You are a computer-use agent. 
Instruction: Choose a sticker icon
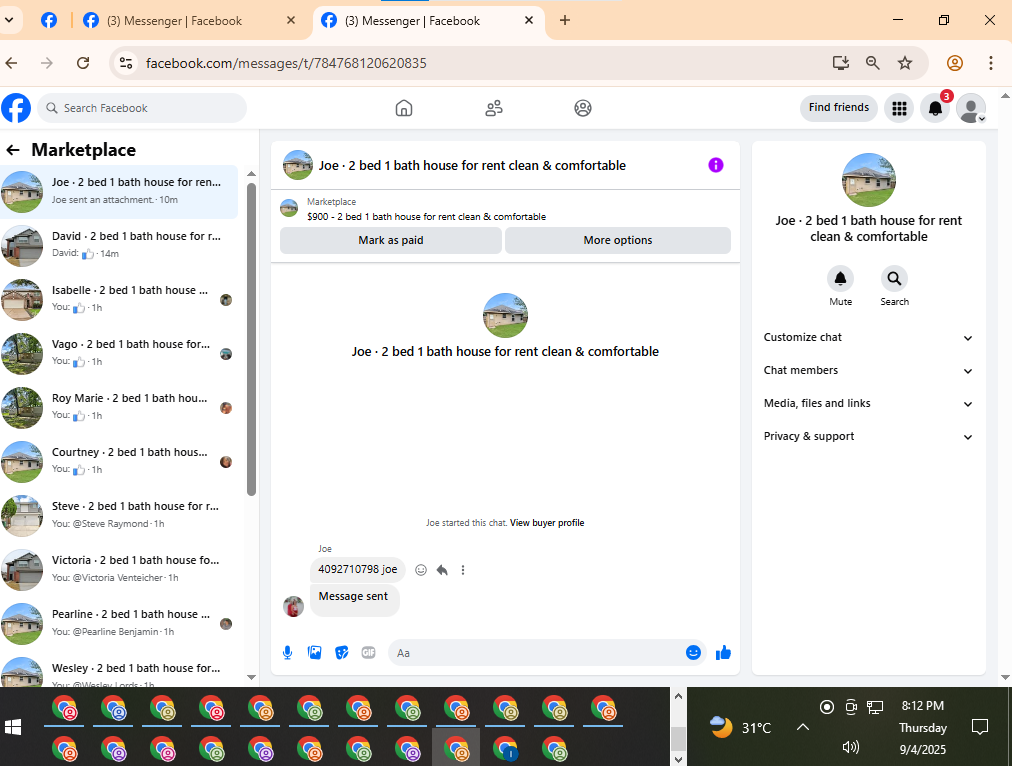342,653
